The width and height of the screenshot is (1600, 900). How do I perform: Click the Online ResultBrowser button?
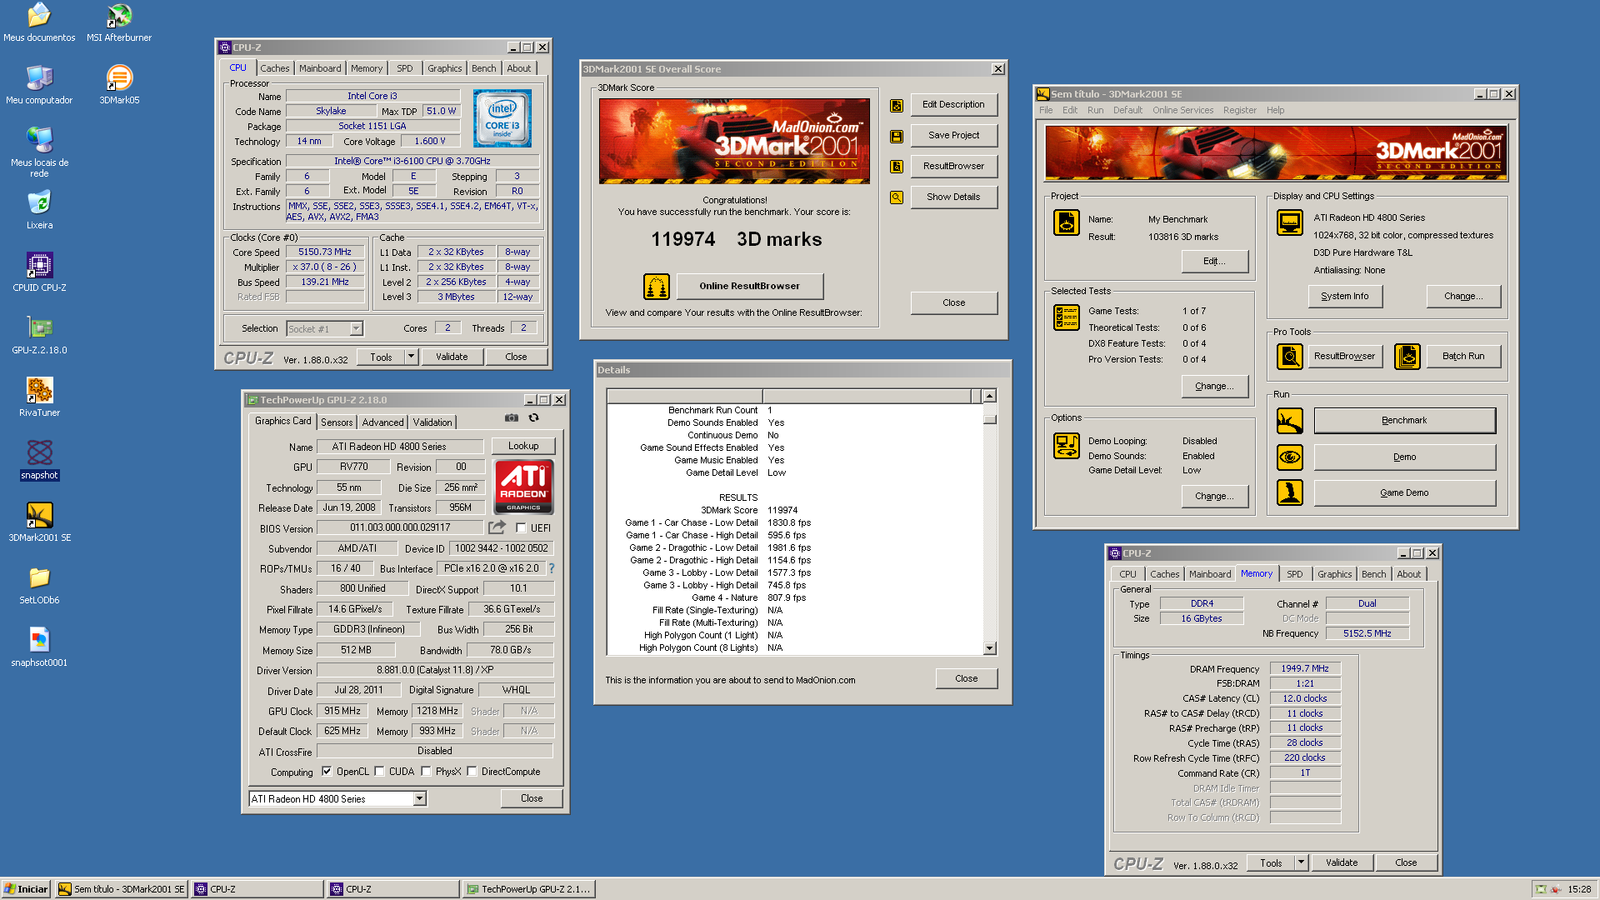(x=752, y=286)
